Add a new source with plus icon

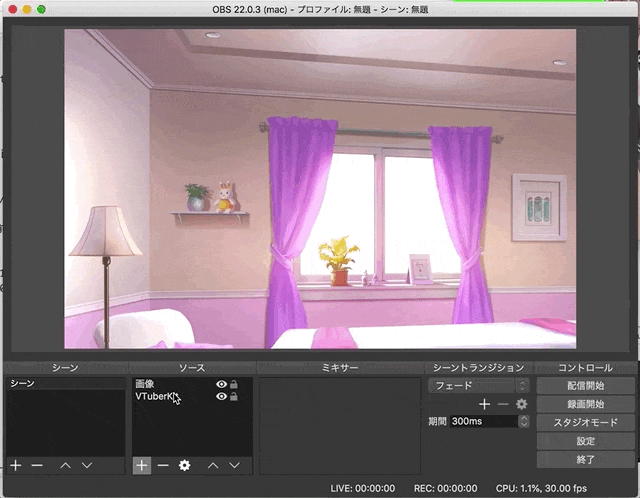142,465
